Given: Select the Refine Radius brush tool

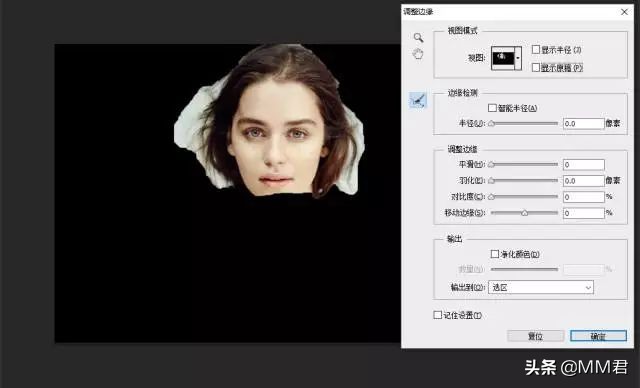Looking at the screenshot, I should click(418, 100).
